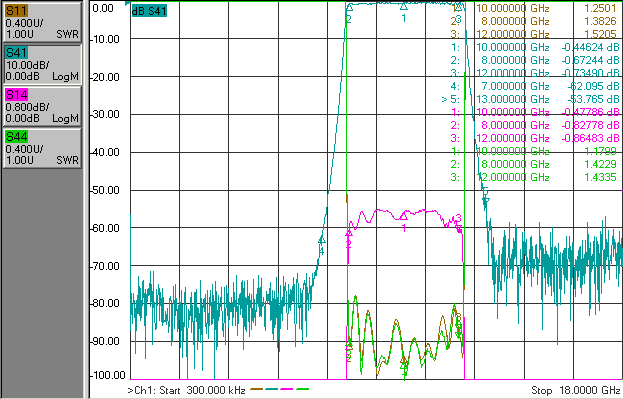Click the Stop 18.0000 GHz frequency label
Screen dimensions: 623x399
(x=576, y=390)
